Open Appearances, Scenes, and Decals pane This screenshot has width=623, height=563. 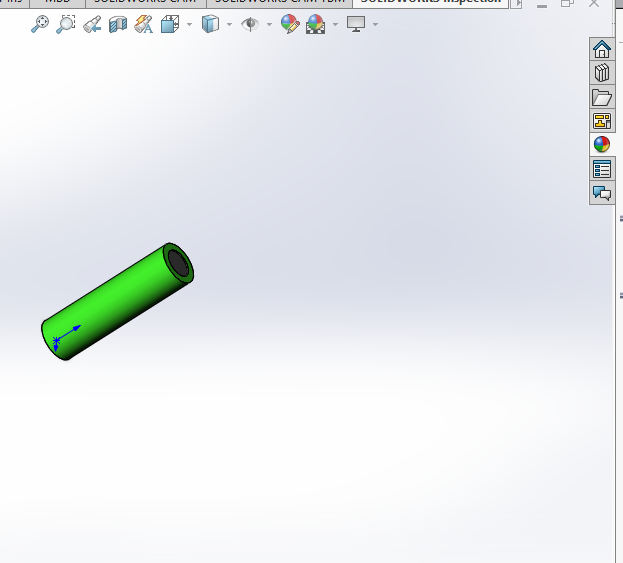[602, 145]
